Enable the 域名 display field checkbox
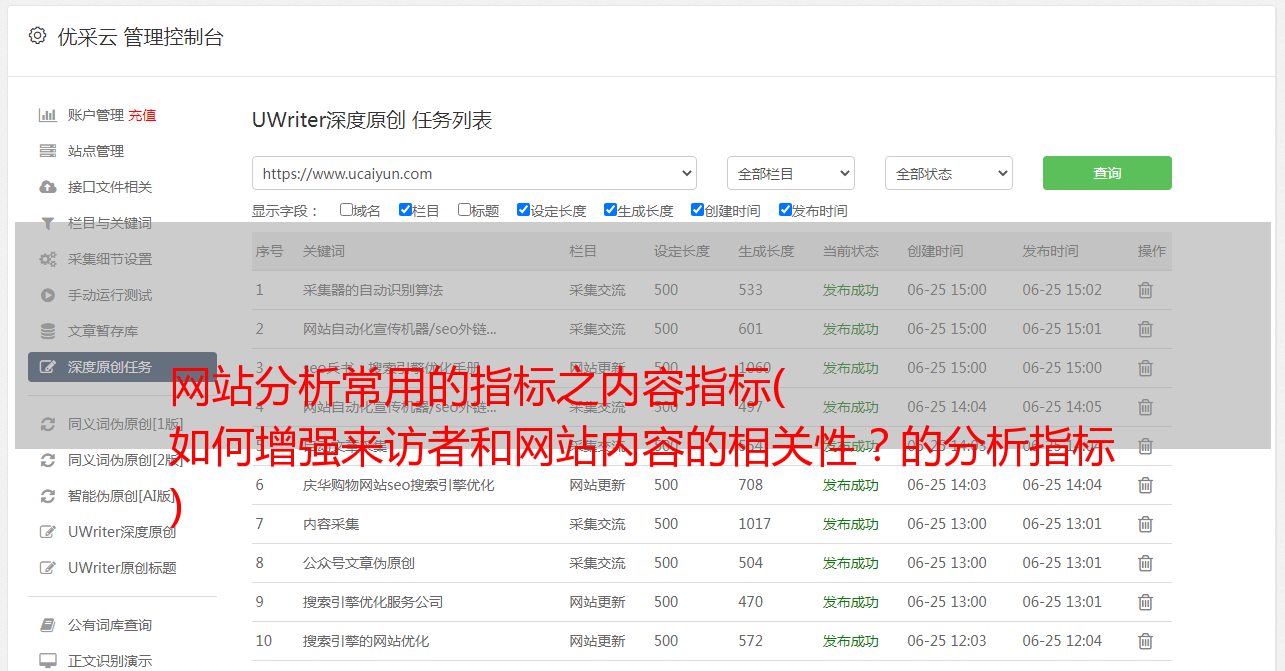 click(346, 210)
